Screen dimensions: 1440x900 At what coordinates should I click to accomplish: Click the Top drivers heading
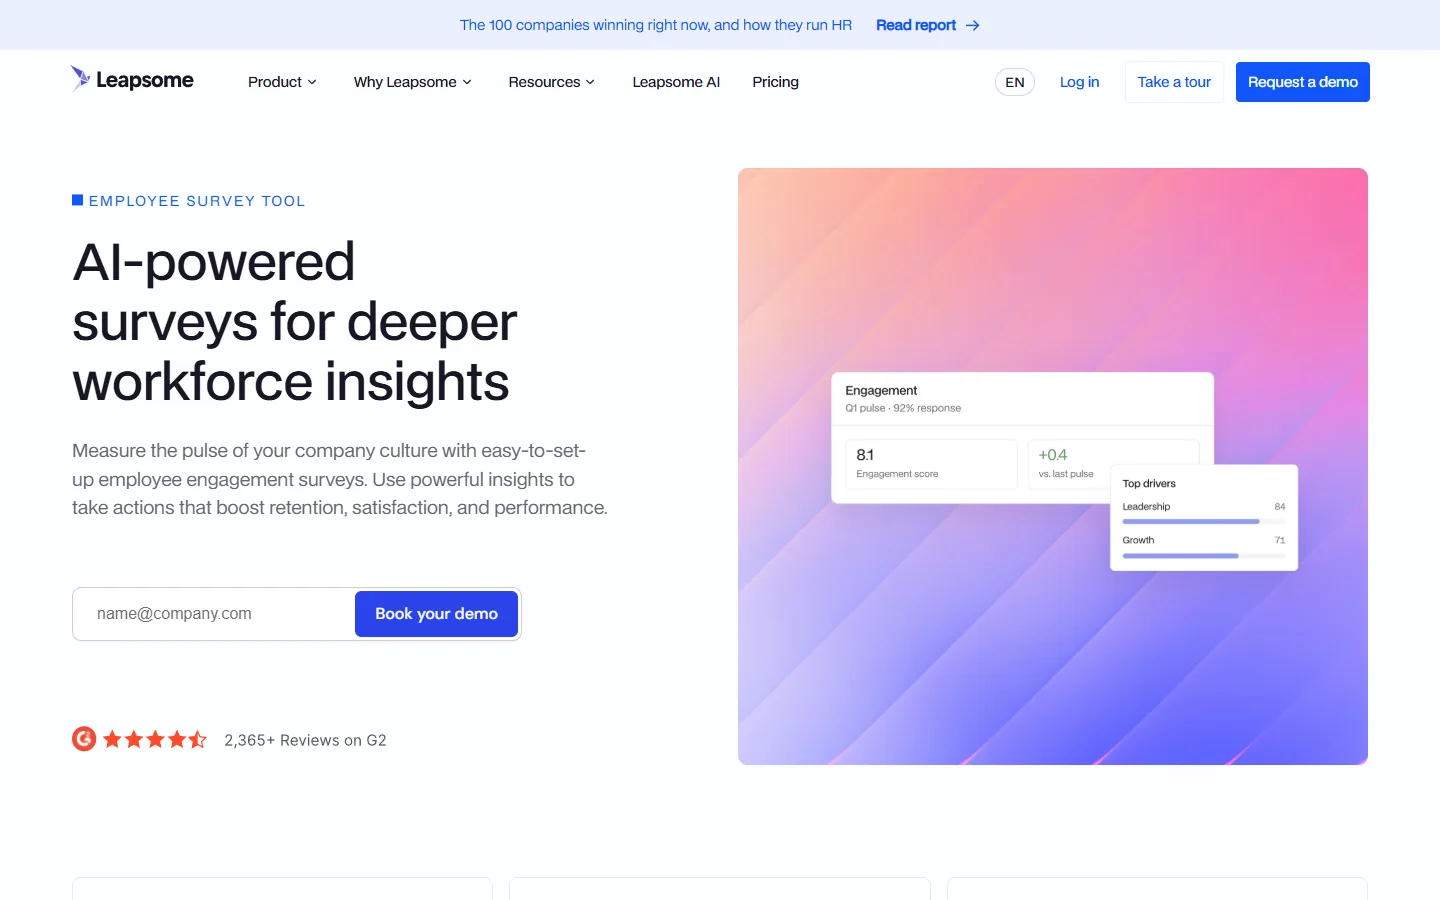tap(1149, 483)
